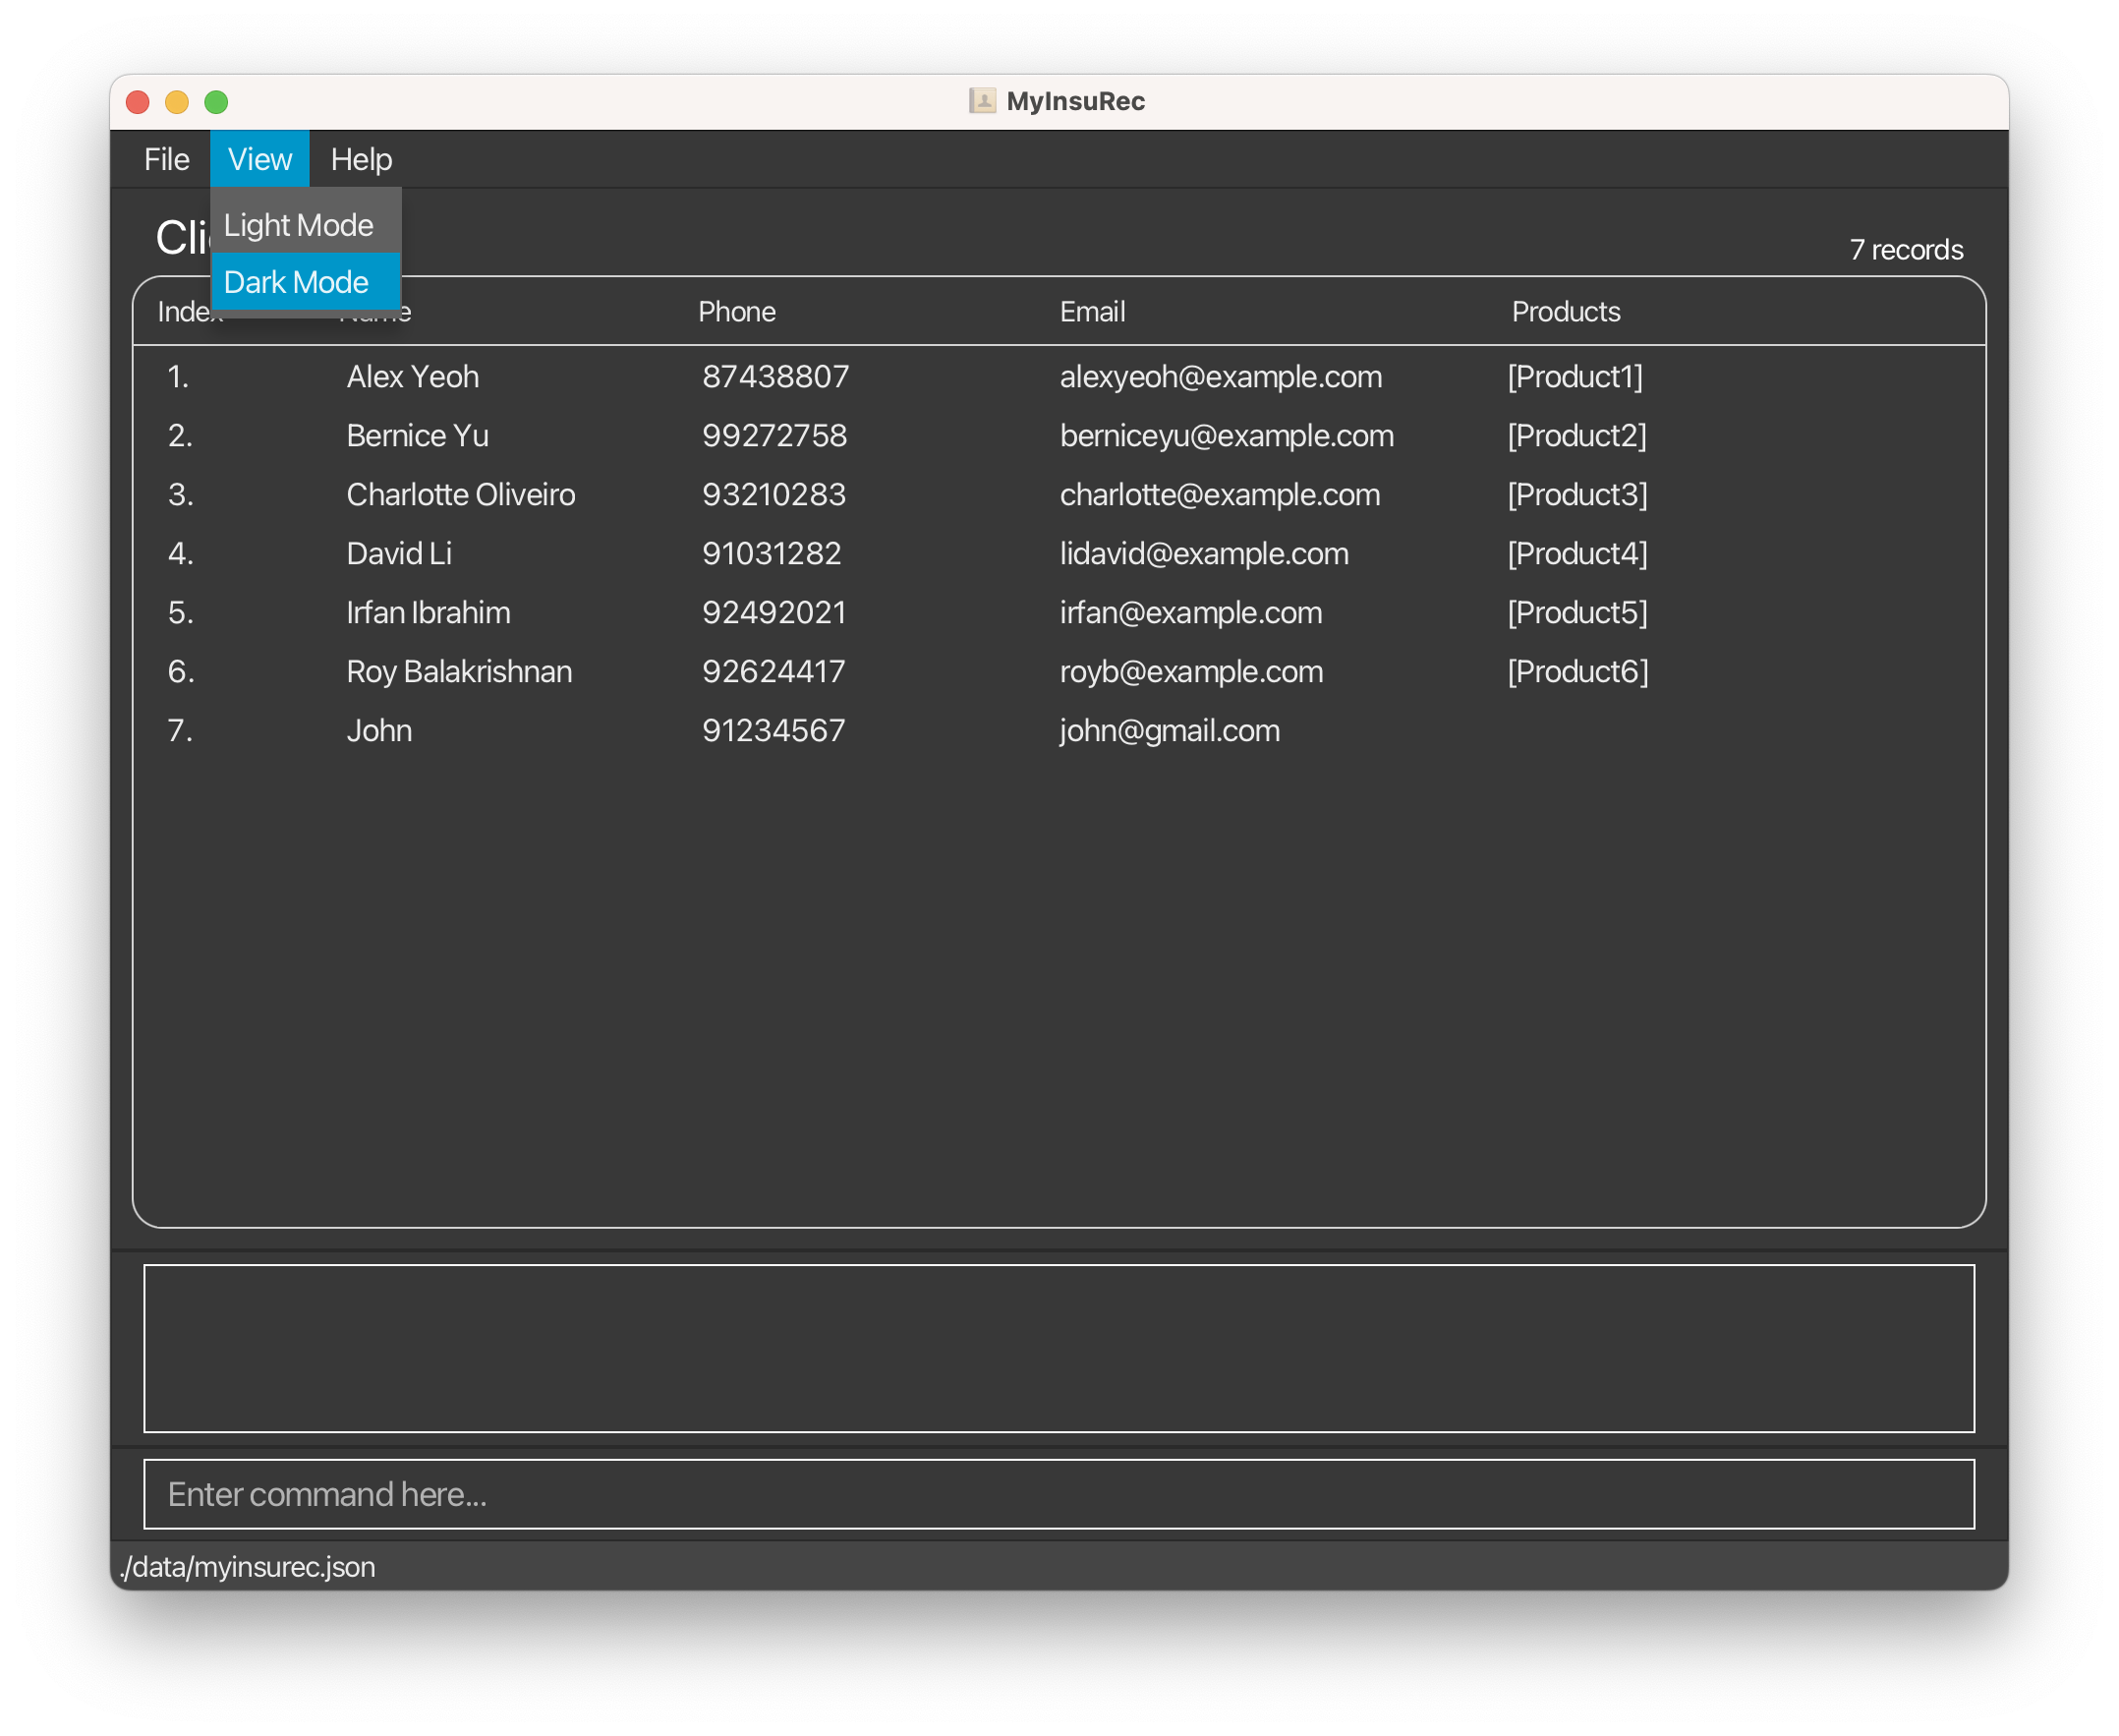This screenshot has width=2119, height=1736.
Task: Click email royb@example.com
Action: coord(1191,672)
